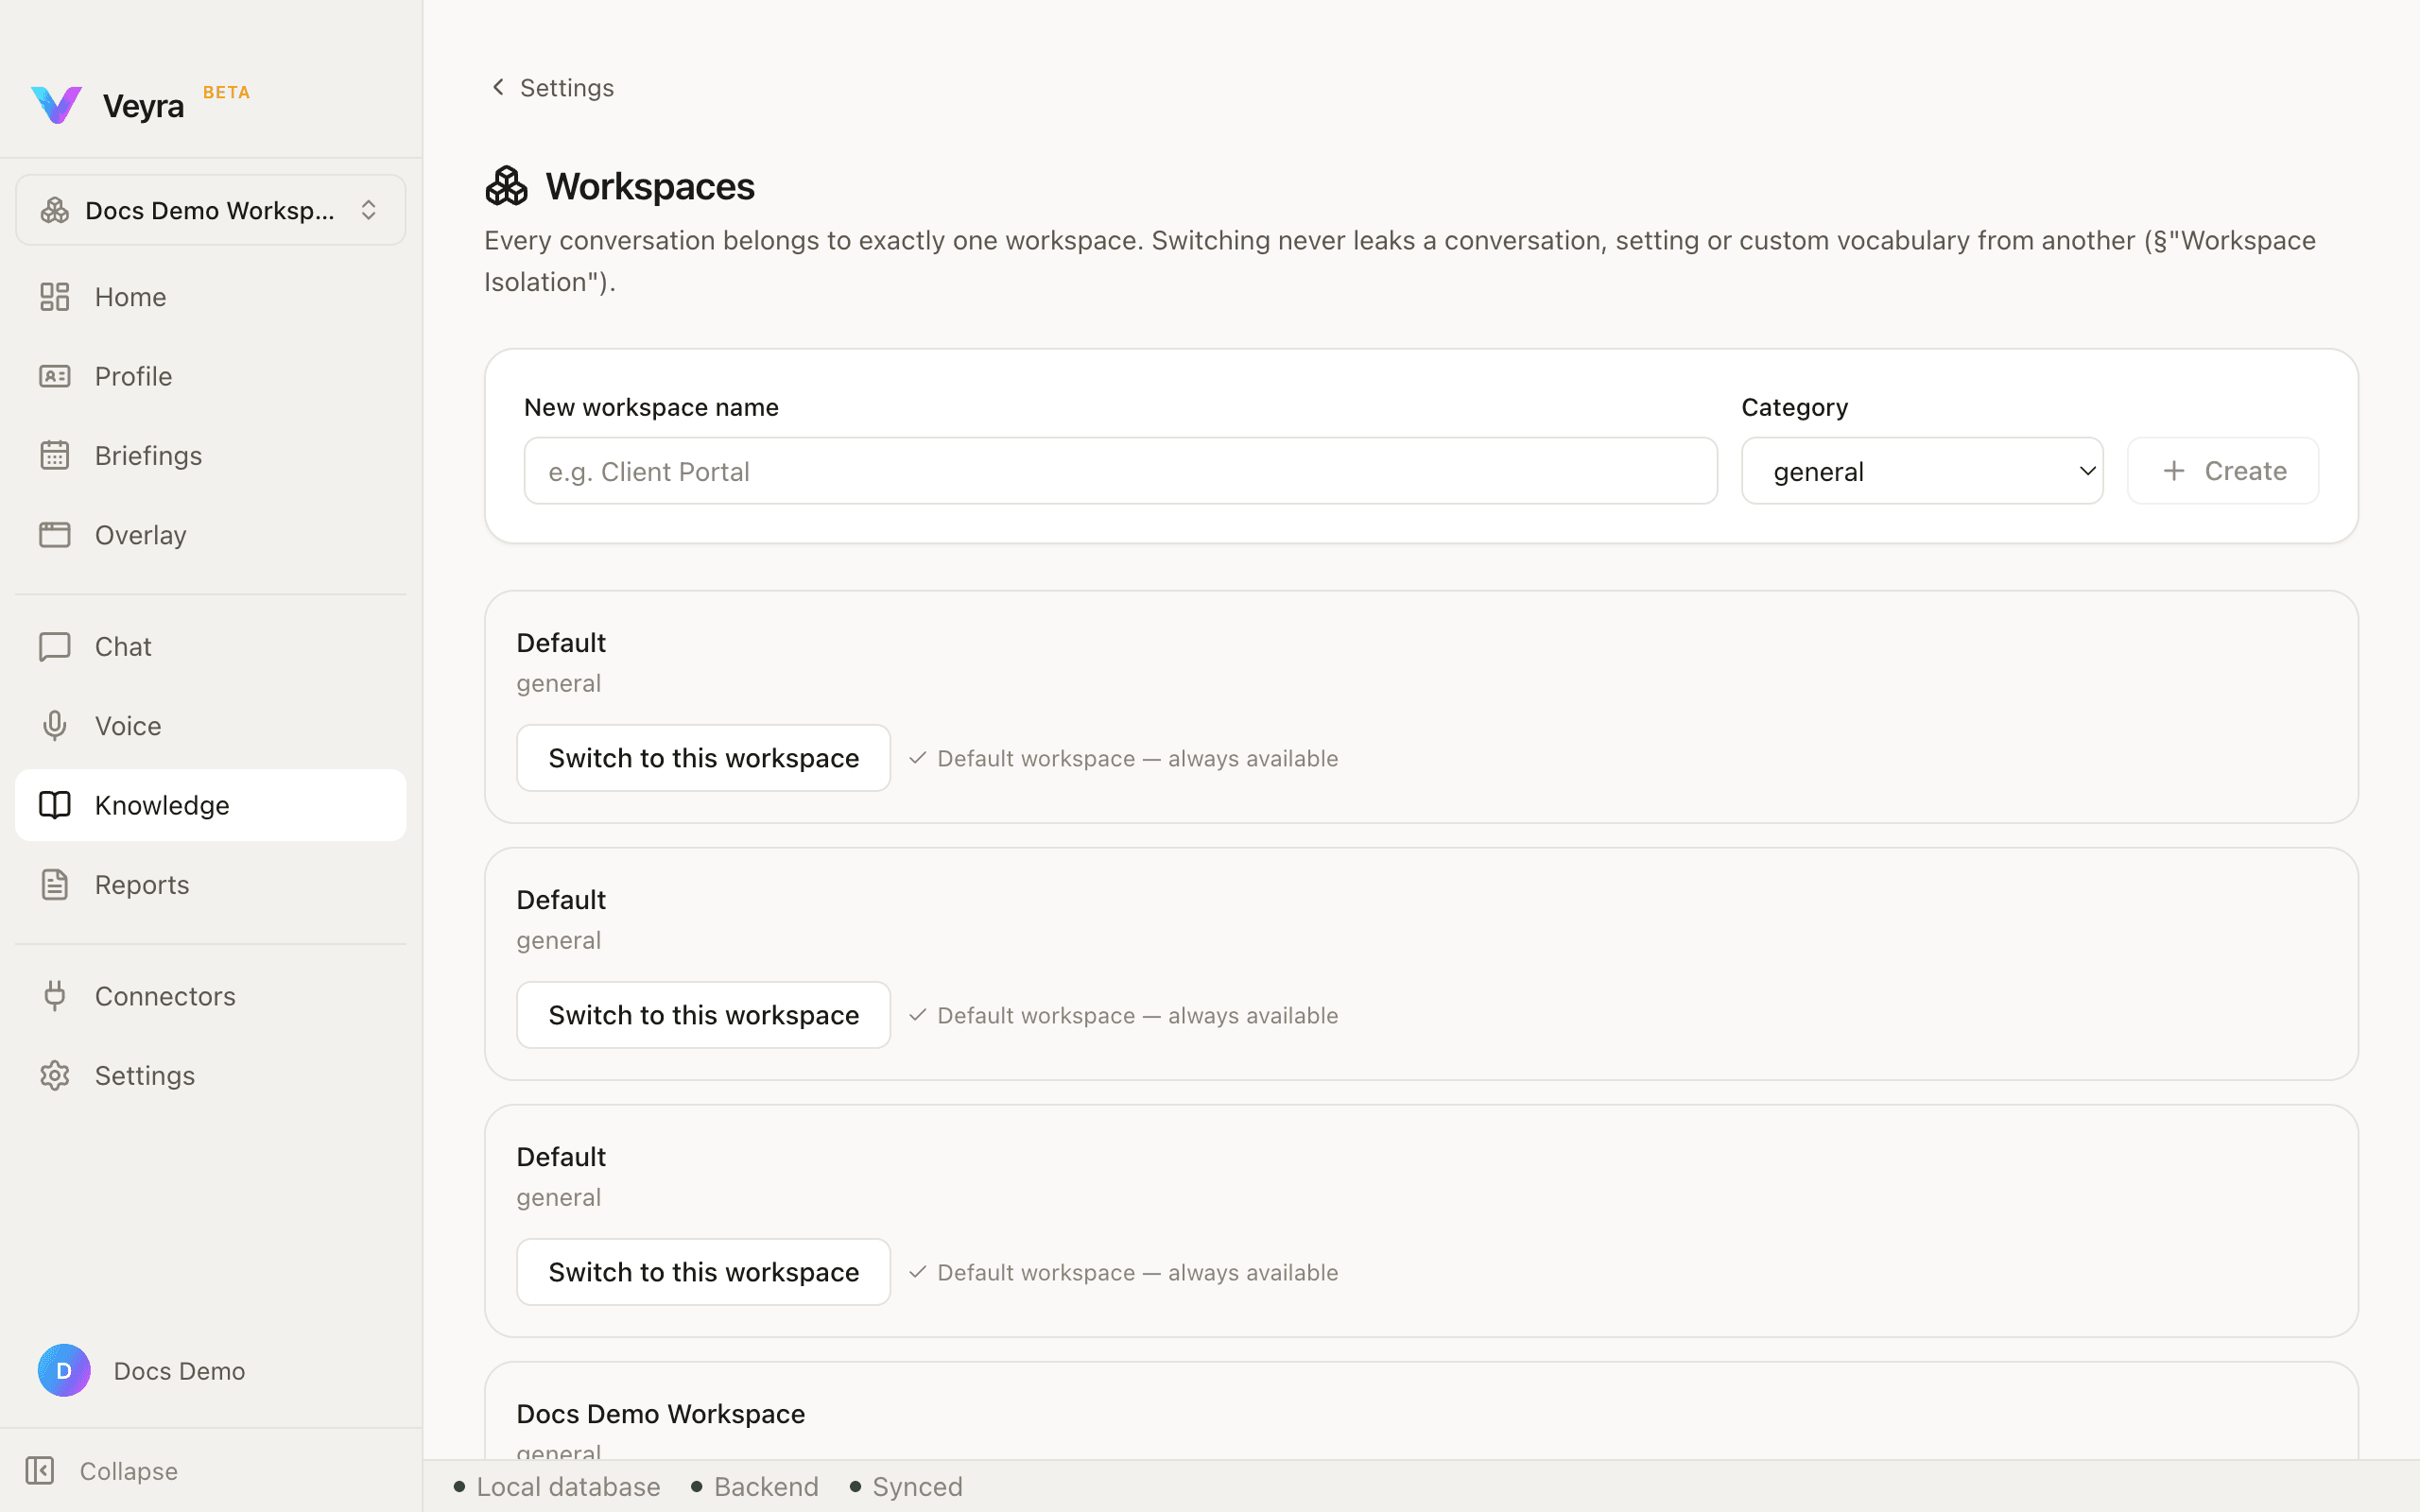This screenshot has width=2420, height=1512.
Task: Click the Workspaces cubes heading icon
Action: point(506,186)
